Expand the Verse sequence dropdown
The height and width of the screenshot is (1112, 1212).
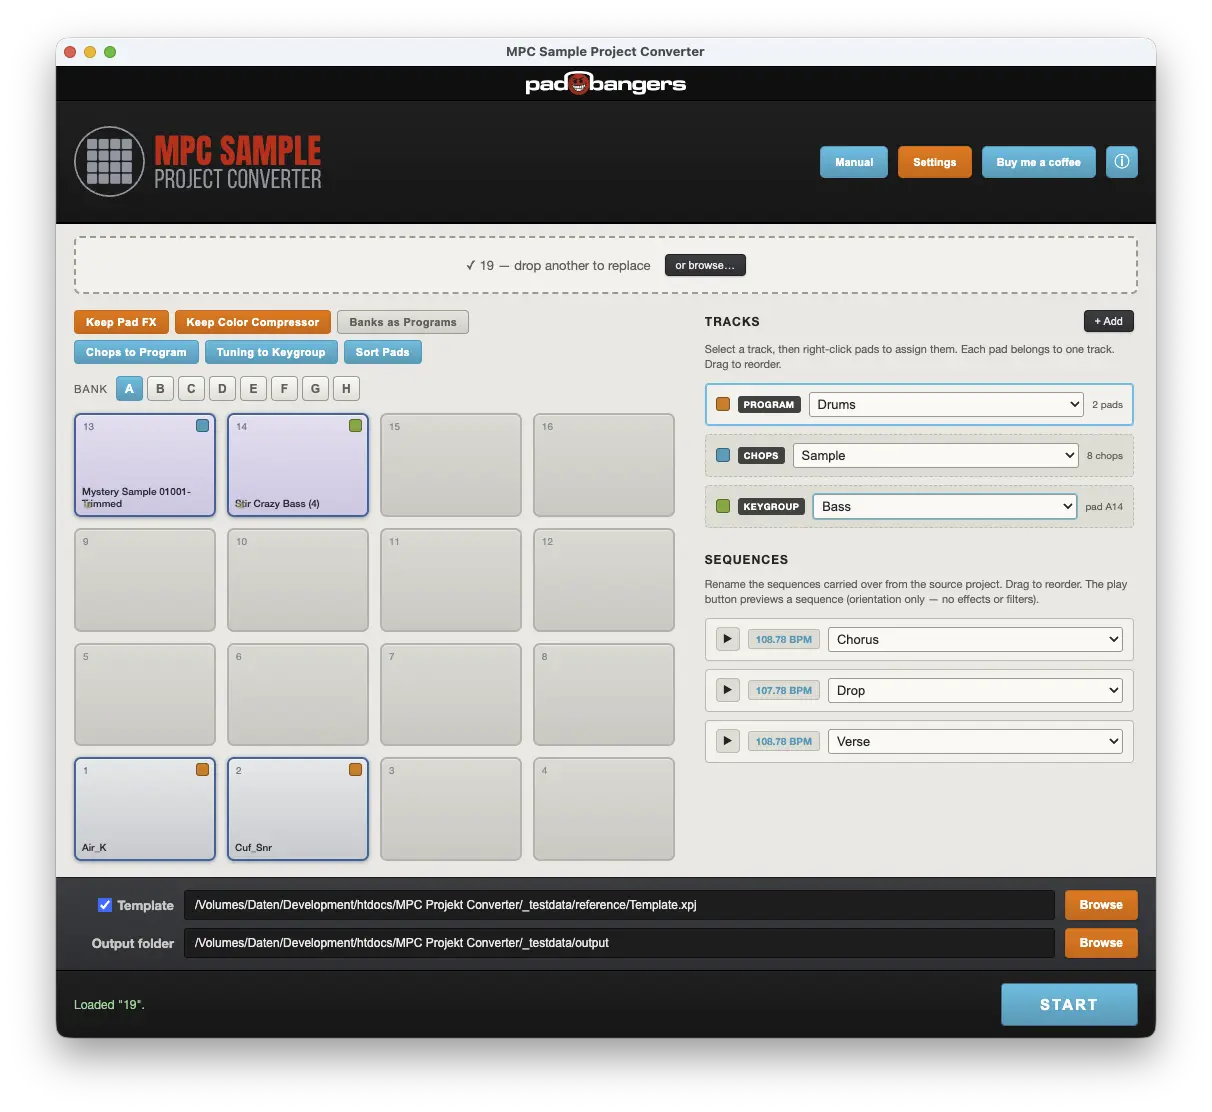pos(975,741)
